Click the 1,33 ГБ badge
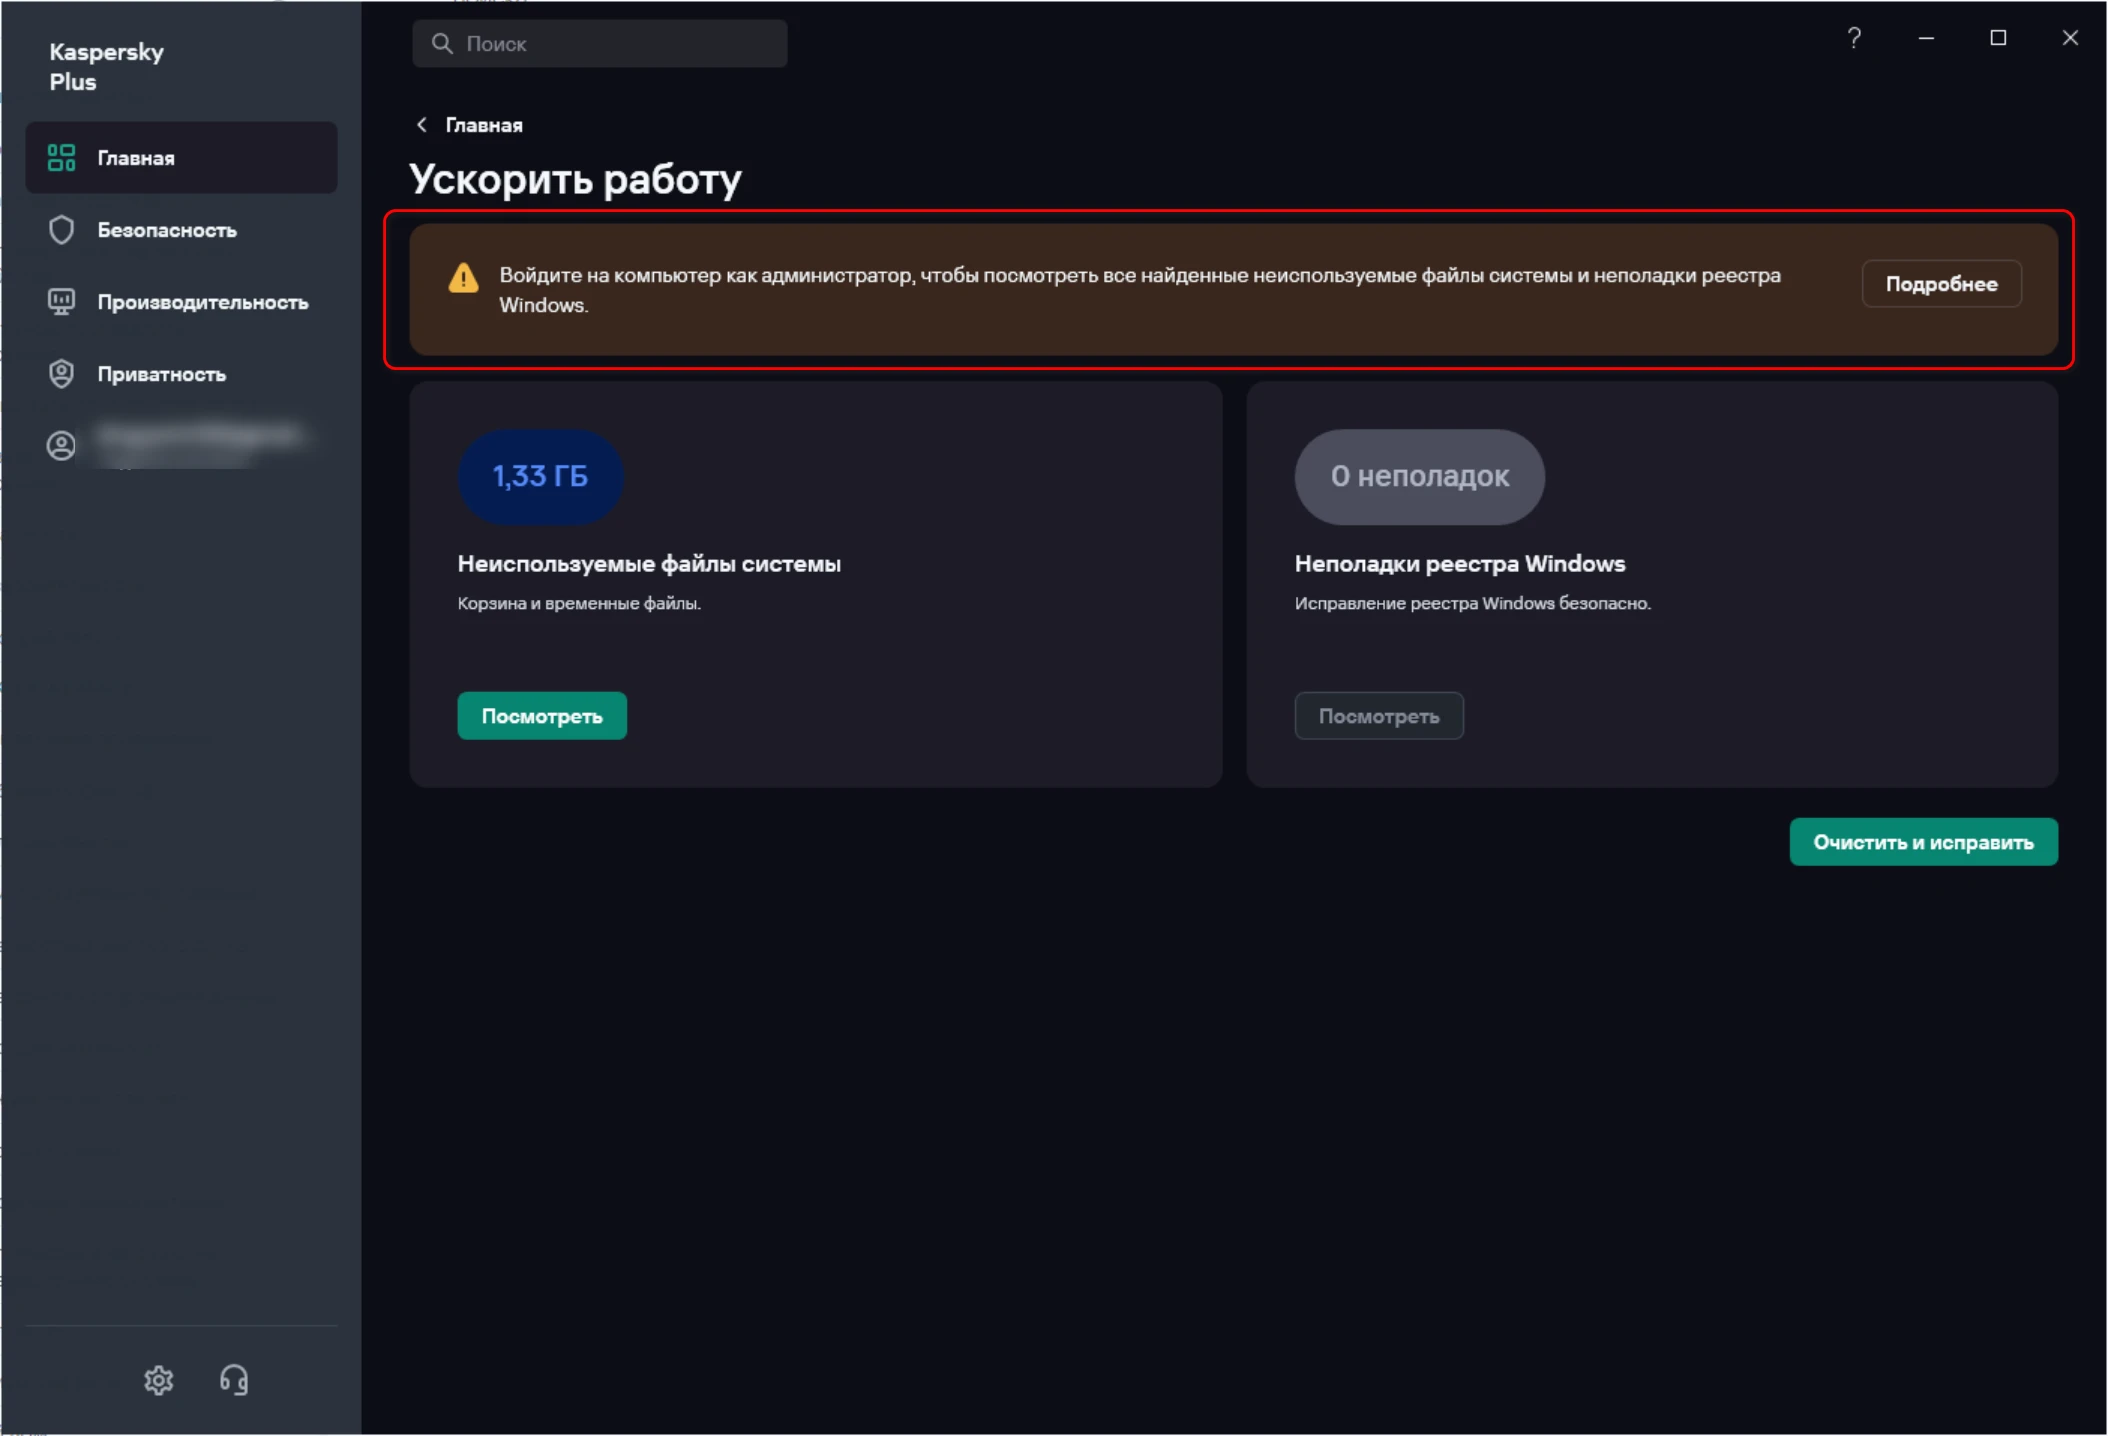Image resolution: width=2108 pixels, height=1436 pixels. coord(540,477)
